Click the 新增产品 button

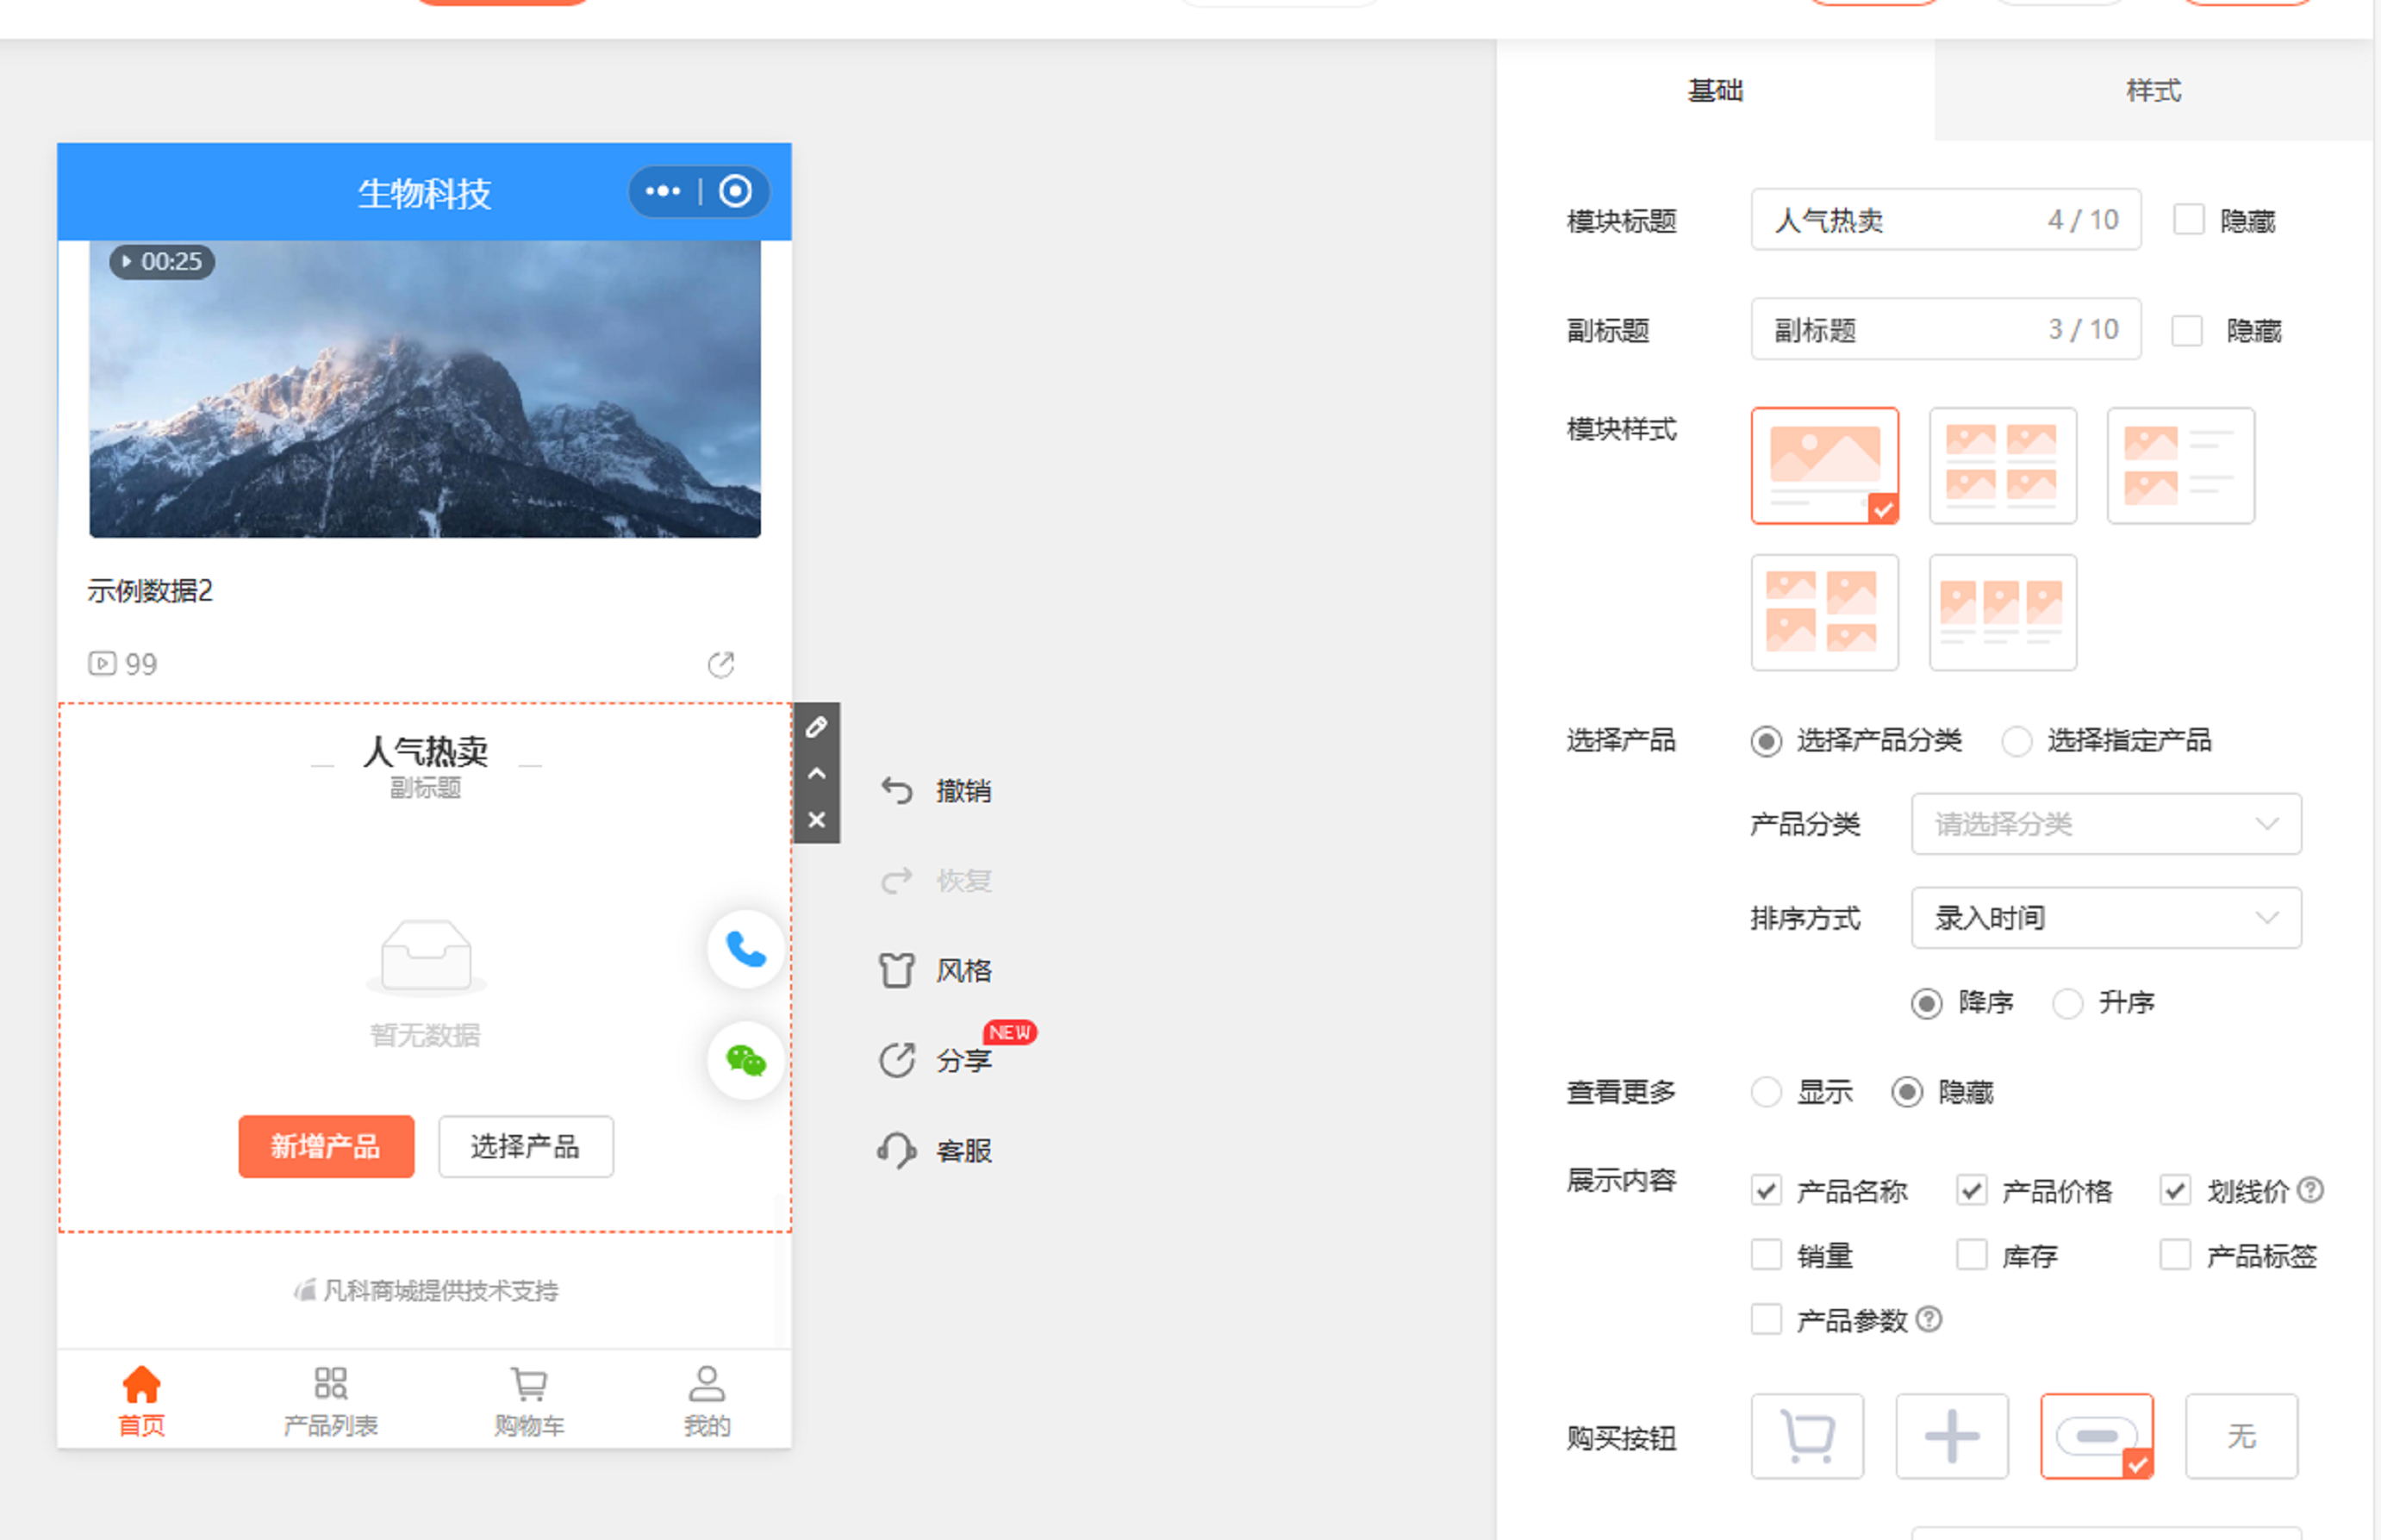click(x=326, y=1146)
